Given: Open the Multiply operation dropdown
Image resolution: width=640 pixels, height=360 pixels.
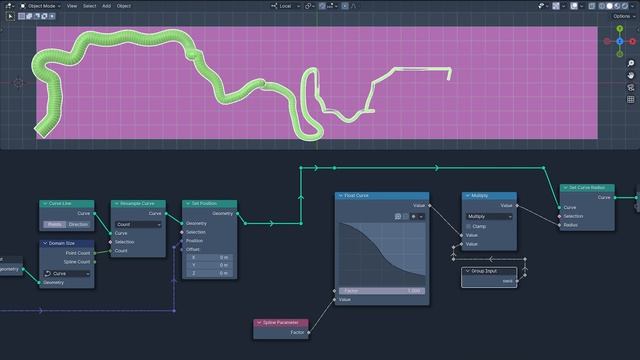Looking at the screenshot, I should click(x=489, y=216).
